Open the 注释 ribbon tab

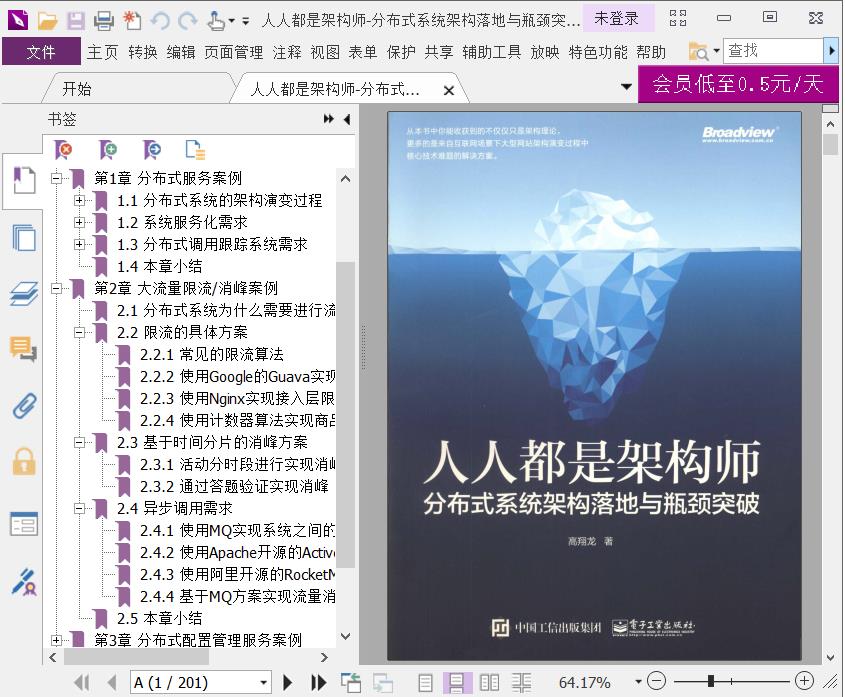click(x=287, y=52)
